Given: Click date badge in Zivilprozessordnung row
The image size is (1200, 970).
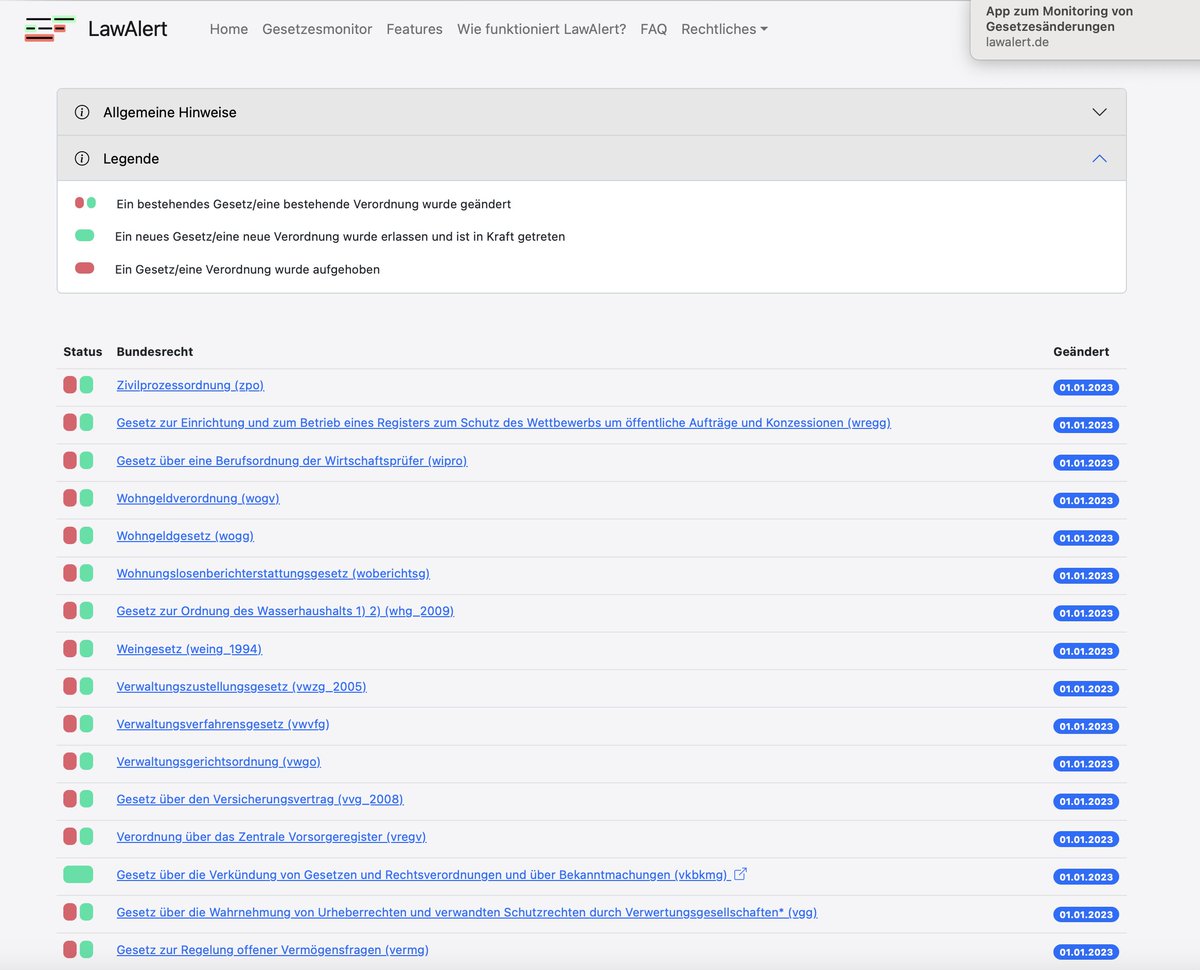Looking at the screenshot, I should [1086, 387].
